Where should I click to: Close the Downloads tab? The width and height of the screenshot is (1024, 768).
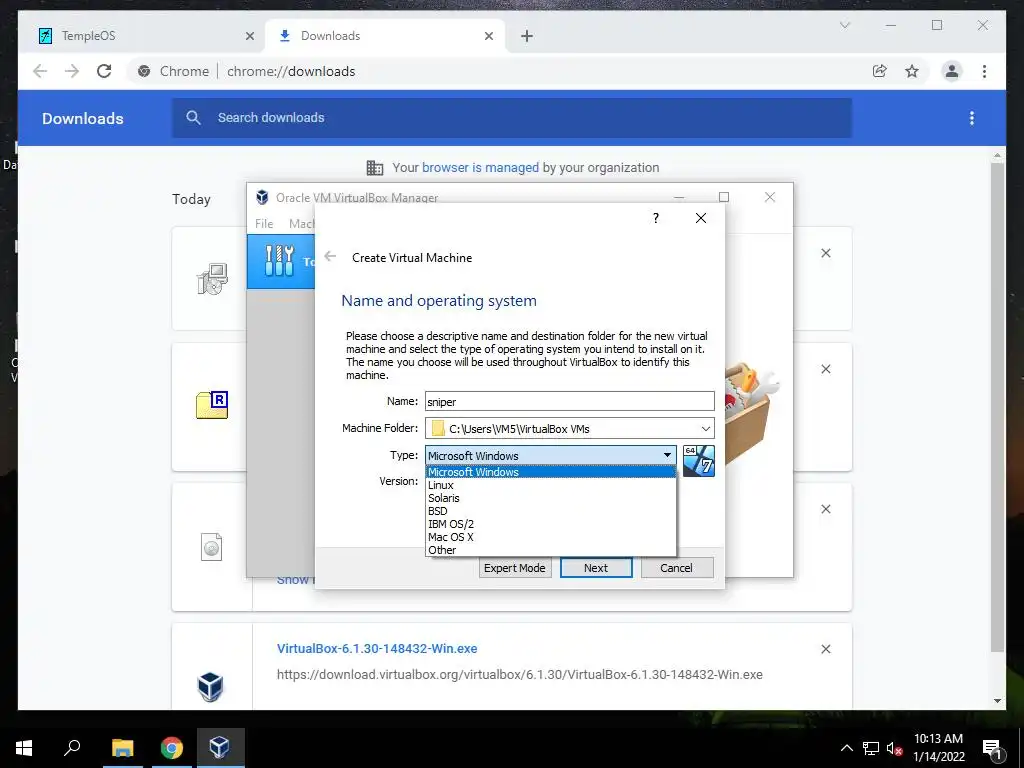click(488, 37)
